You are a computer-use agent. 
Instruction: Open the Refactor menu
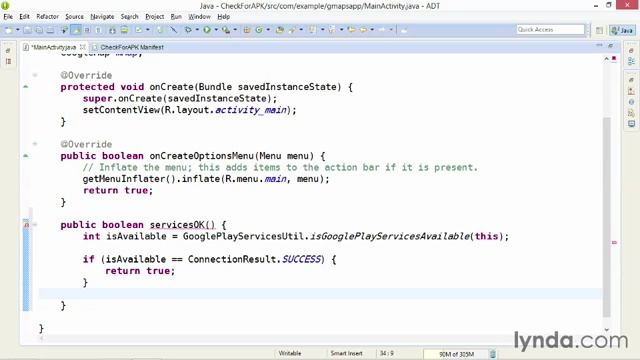tap(47, 17)
